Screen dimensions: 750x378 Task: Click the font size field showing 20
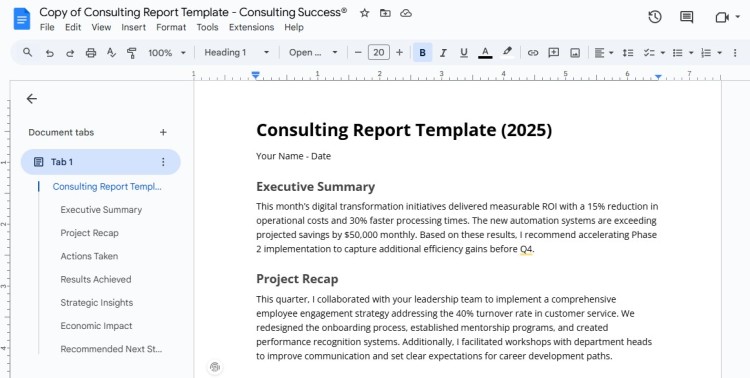379,52
